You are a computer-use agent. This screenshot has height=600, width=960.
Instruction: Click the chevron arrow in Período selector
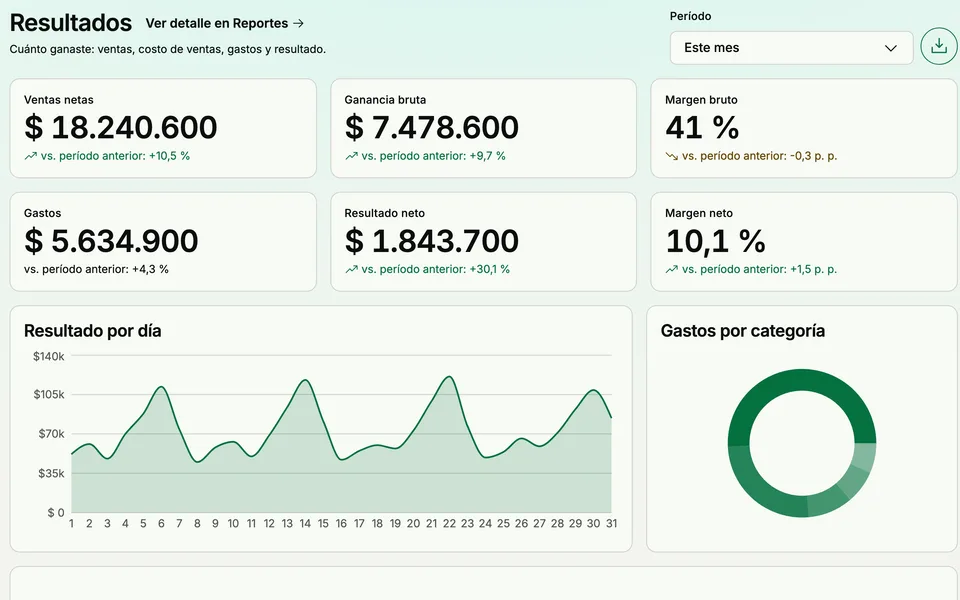pyautogui.click(x=891, y=48)
